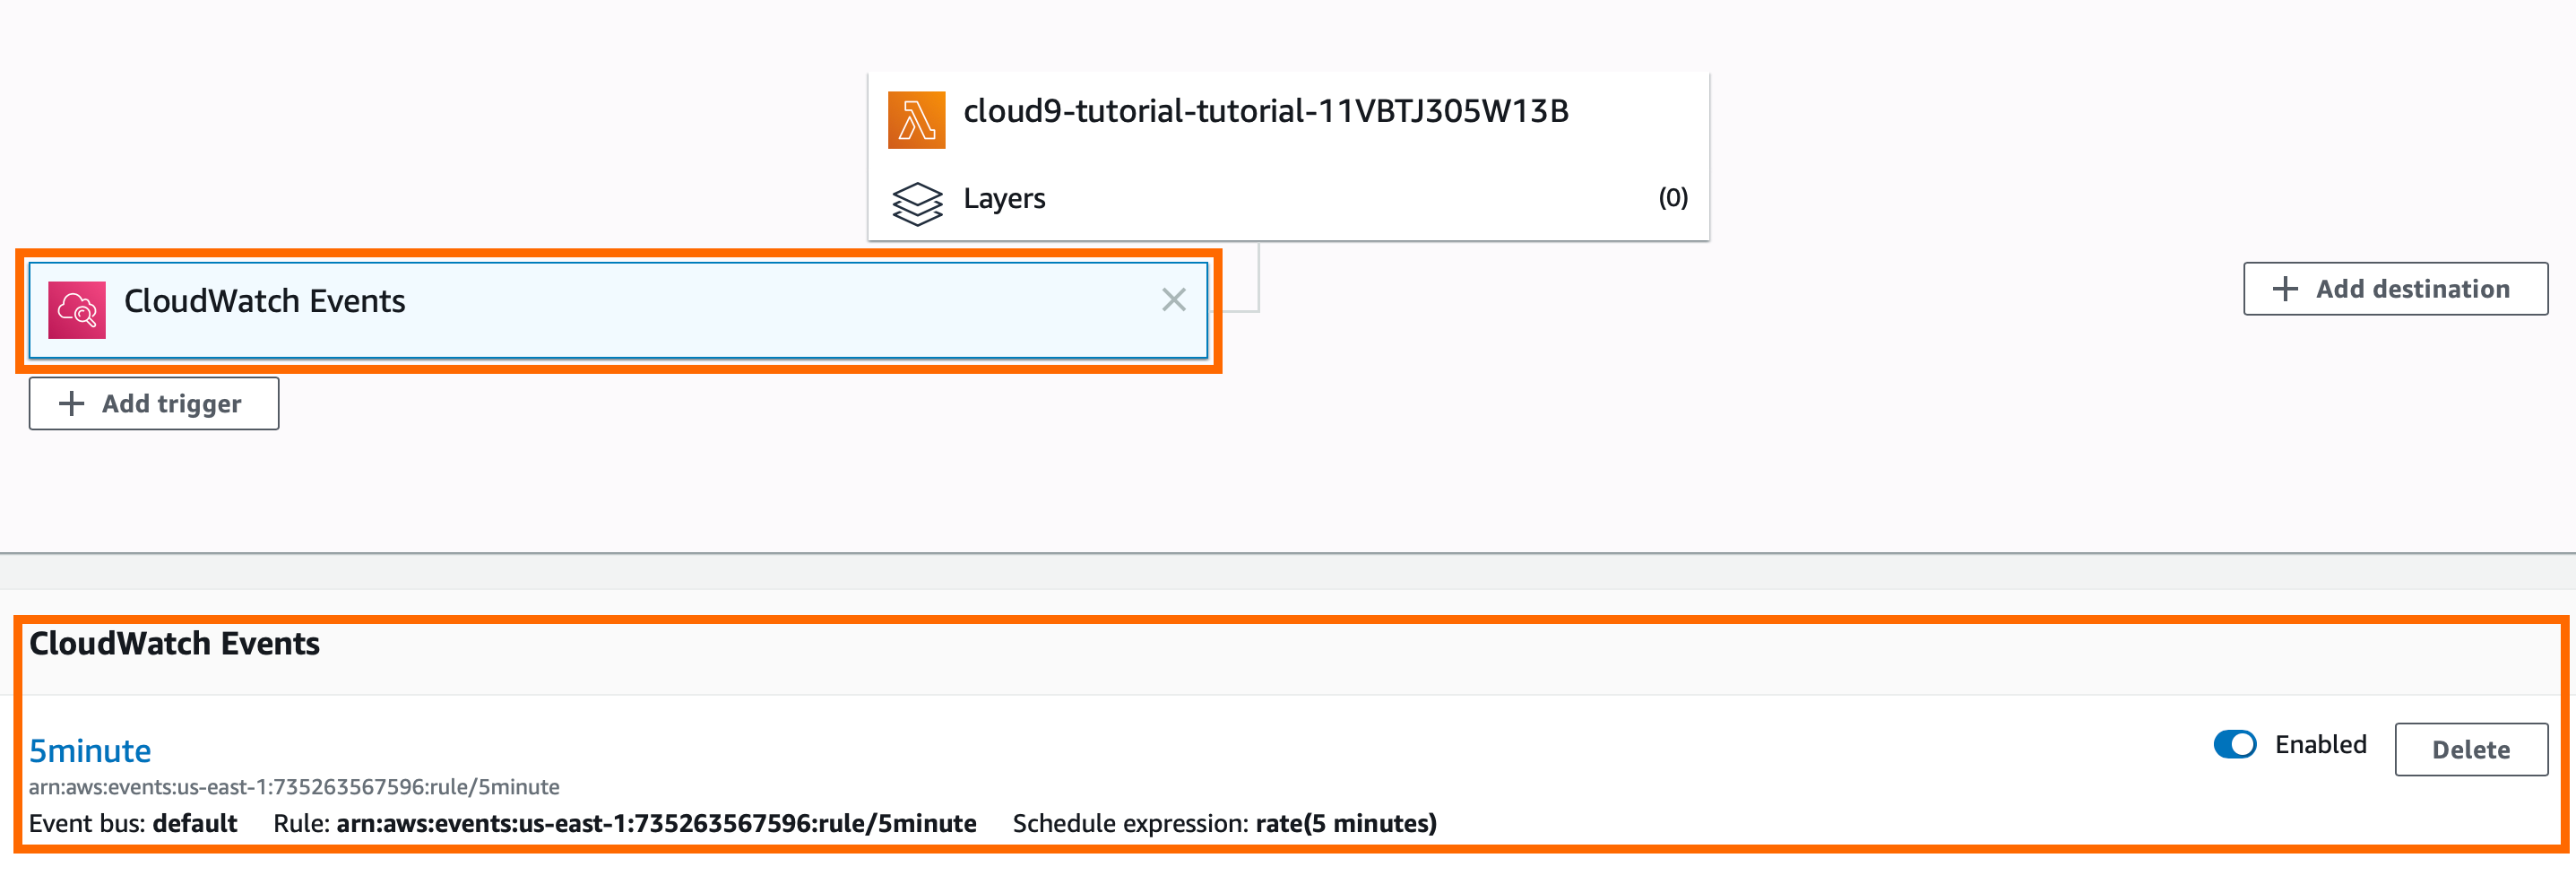
Task: Select the Lambda function icon
Action: (x=916, y=117)
